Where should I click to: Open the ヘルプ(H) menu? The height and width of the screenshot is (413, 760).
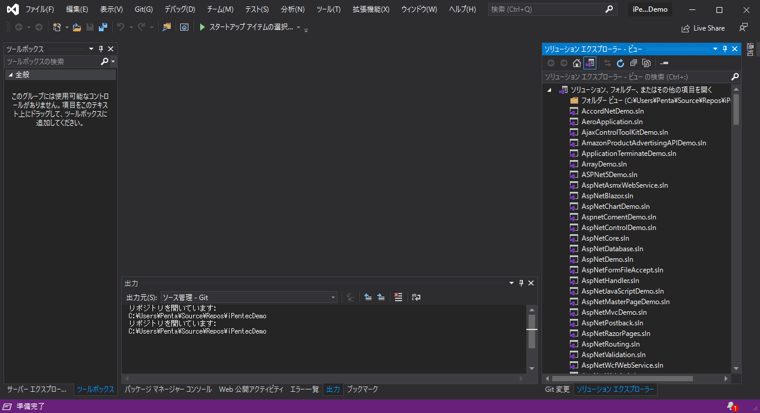[462, 9]
